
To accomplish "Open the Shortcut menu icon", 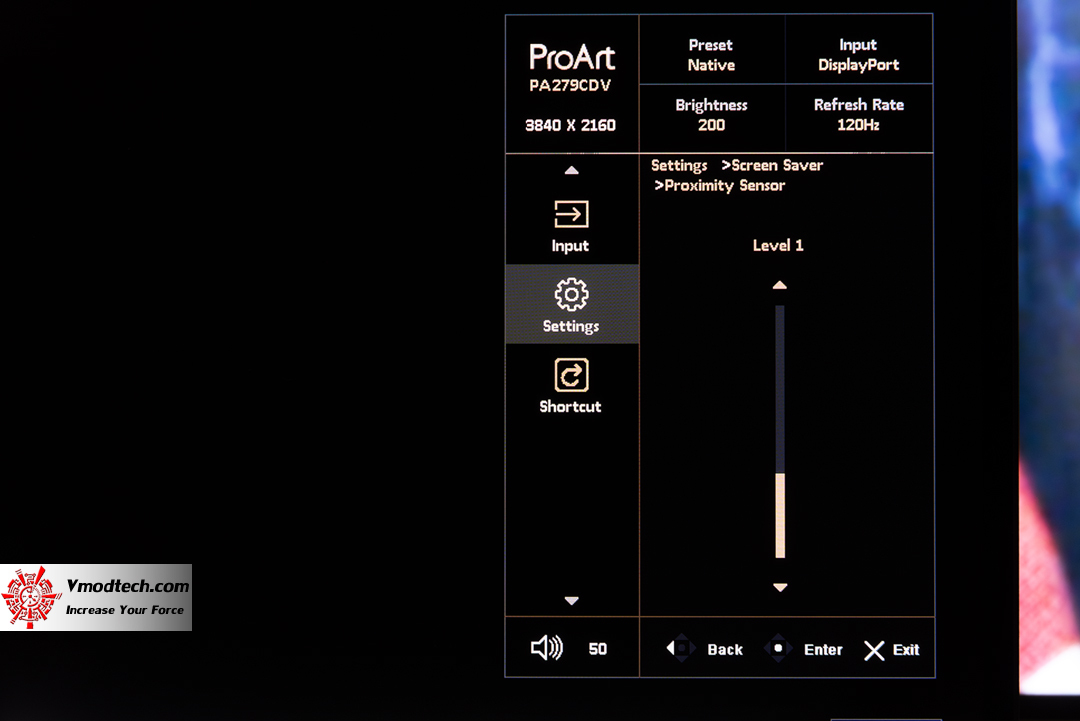I will point(572,375).
